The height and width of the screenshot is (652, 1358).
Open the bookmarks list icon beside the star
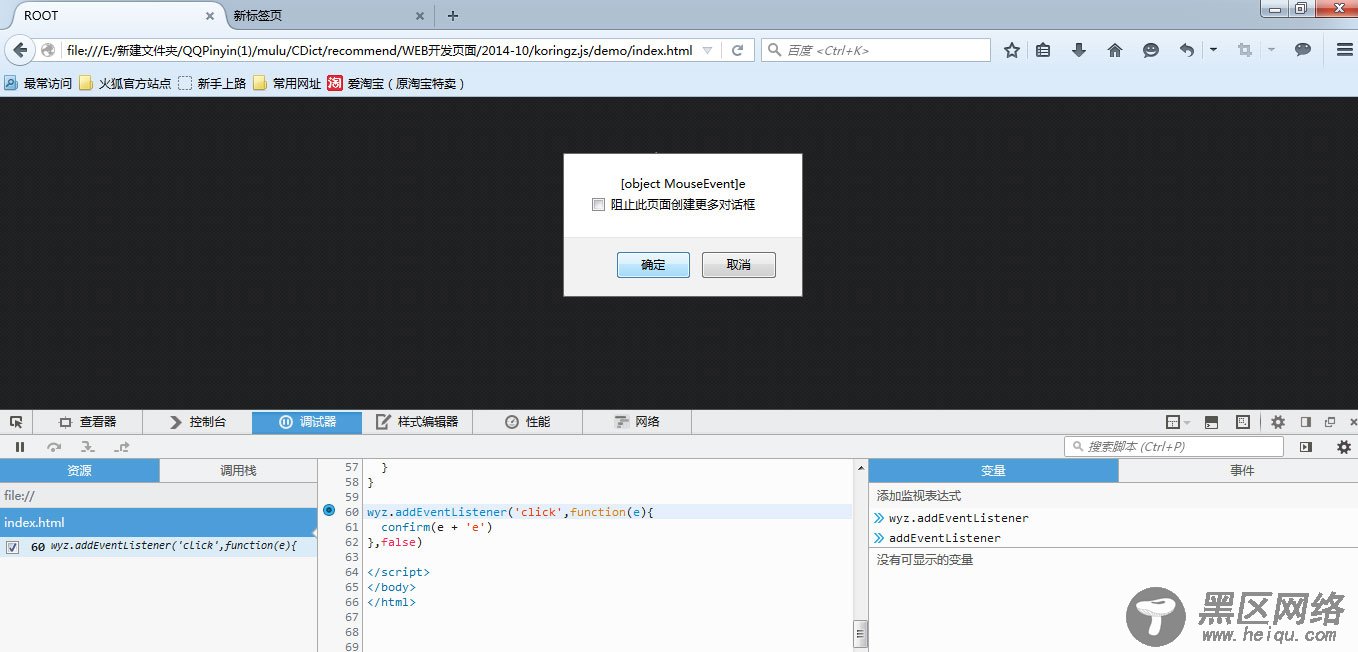point(1043,50)
